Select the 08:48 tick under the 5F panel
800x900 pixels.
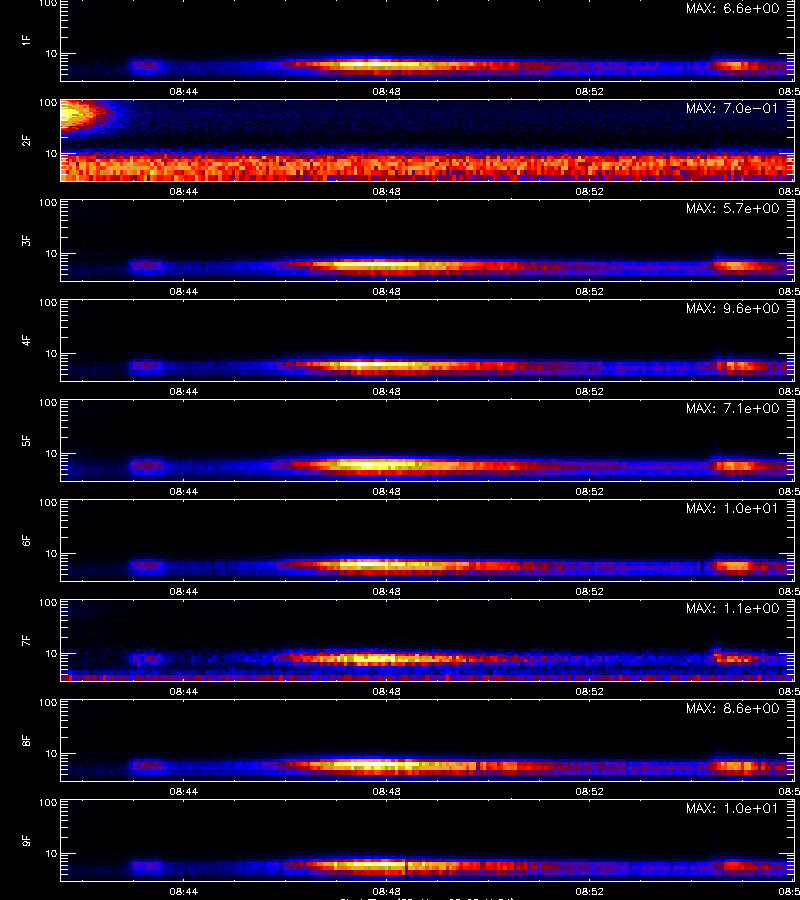pyautogui.click(x=386, y=491)
